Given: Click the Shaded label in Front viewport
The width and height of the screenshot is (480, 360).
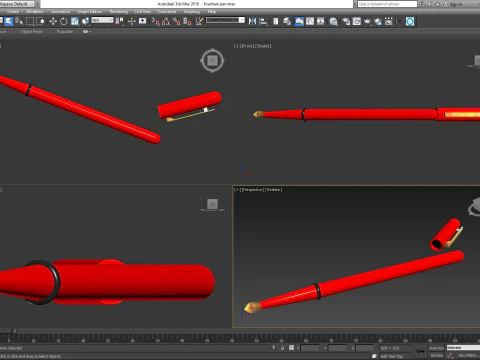Looking at the screenshot, I should point(263,46).
